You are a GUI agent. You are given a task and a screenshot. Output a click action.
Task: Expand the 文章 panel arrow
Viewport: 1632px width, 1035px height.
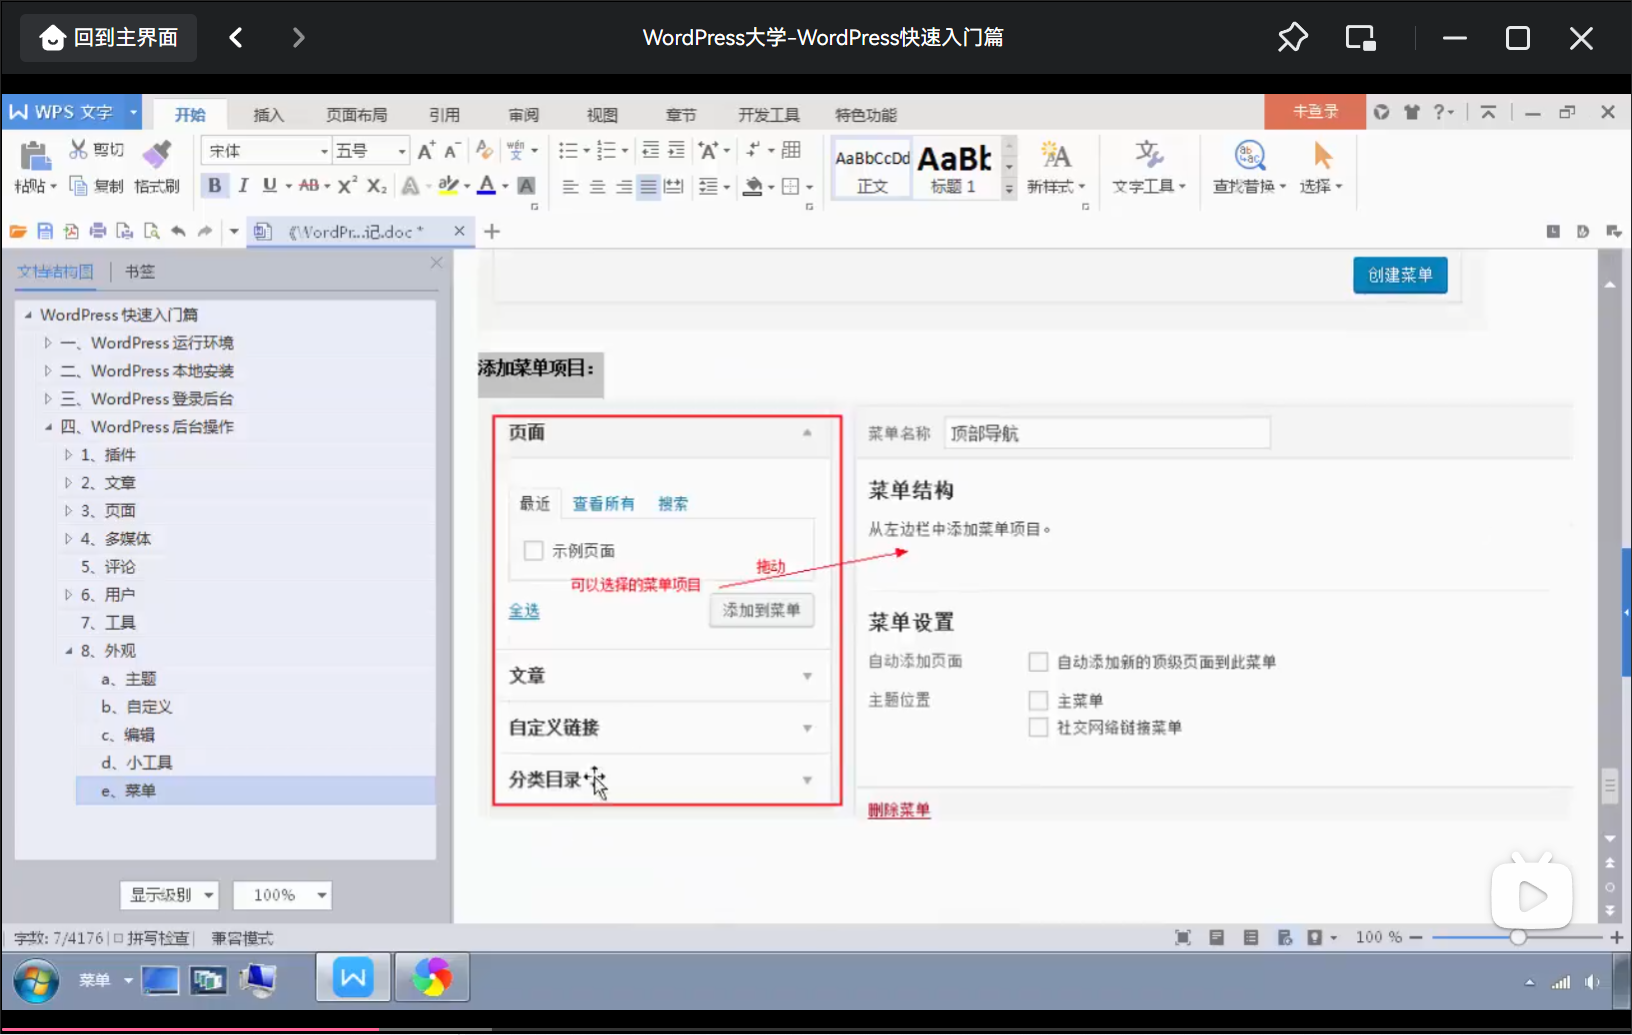coord(807,676)
